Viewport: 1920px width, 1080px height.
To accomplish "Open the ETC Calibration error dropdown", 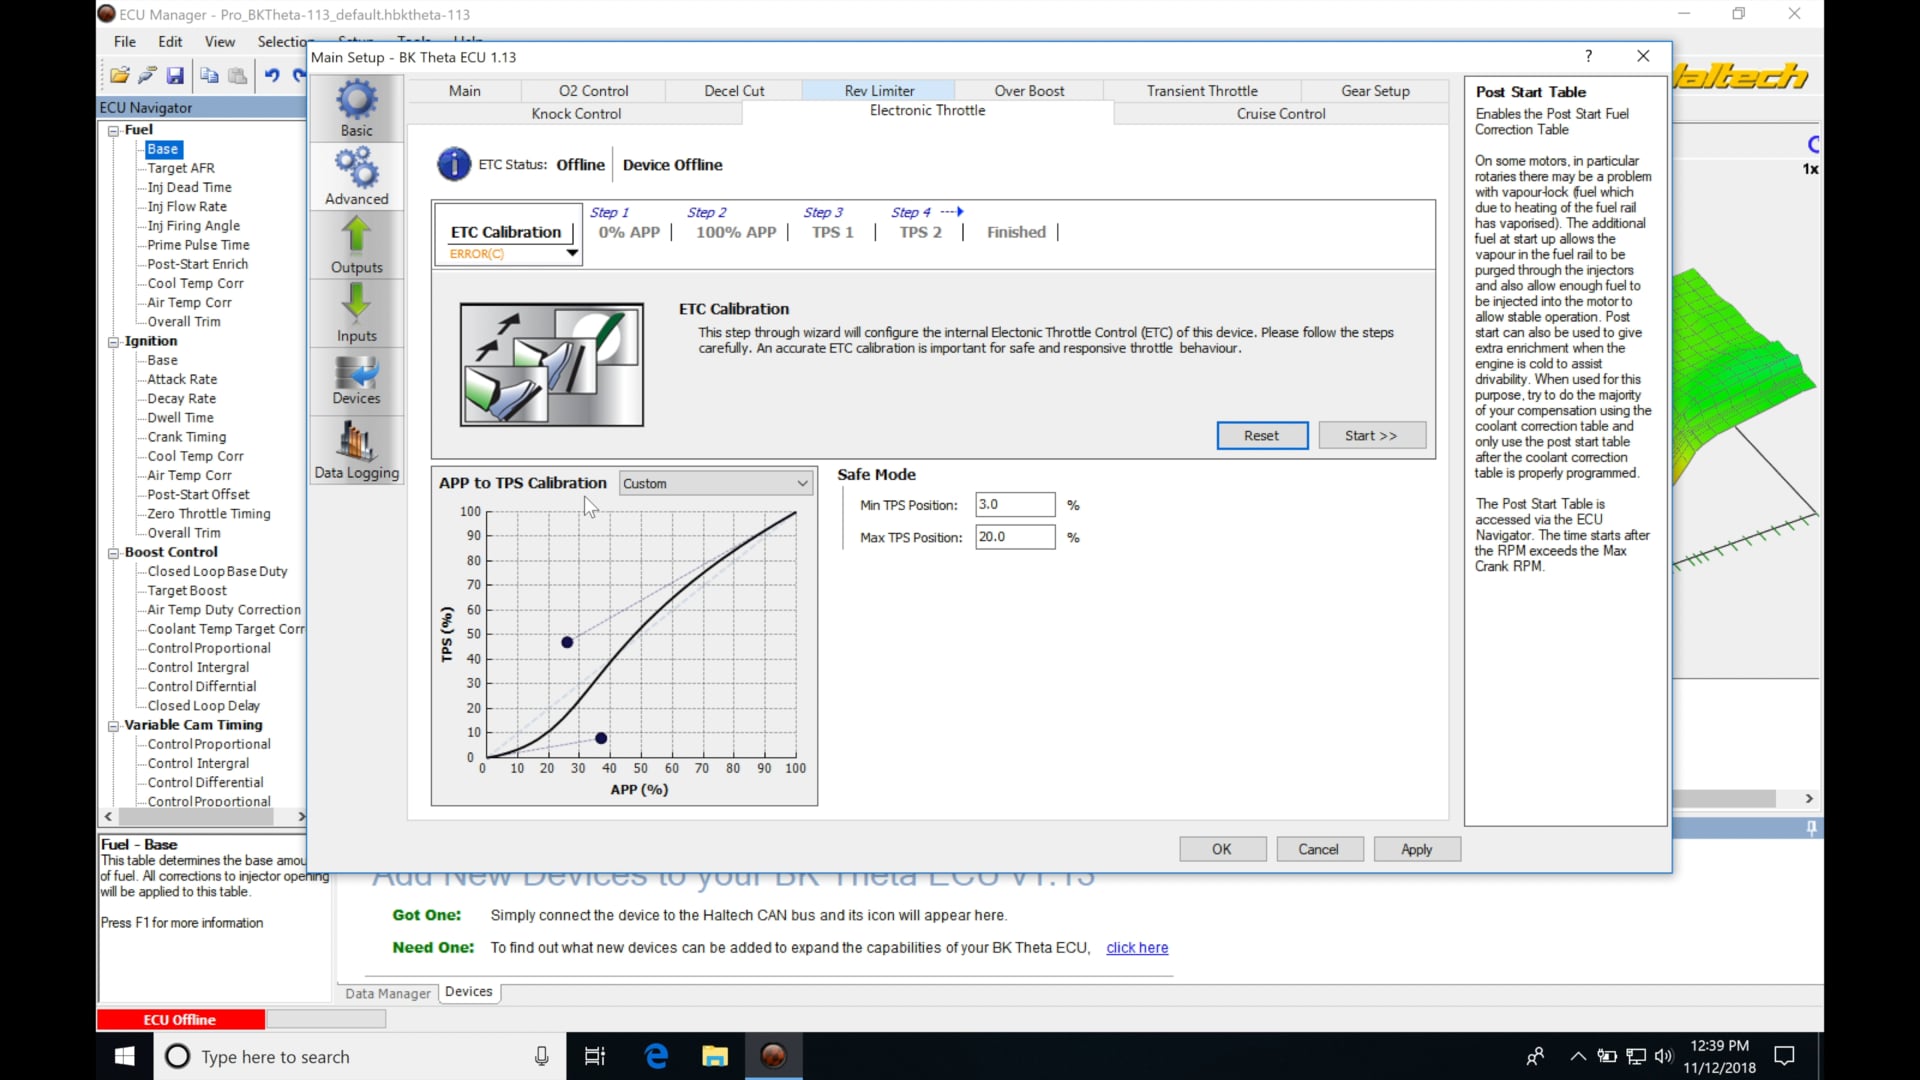I will pyautogui.click(x=570, y=255).
